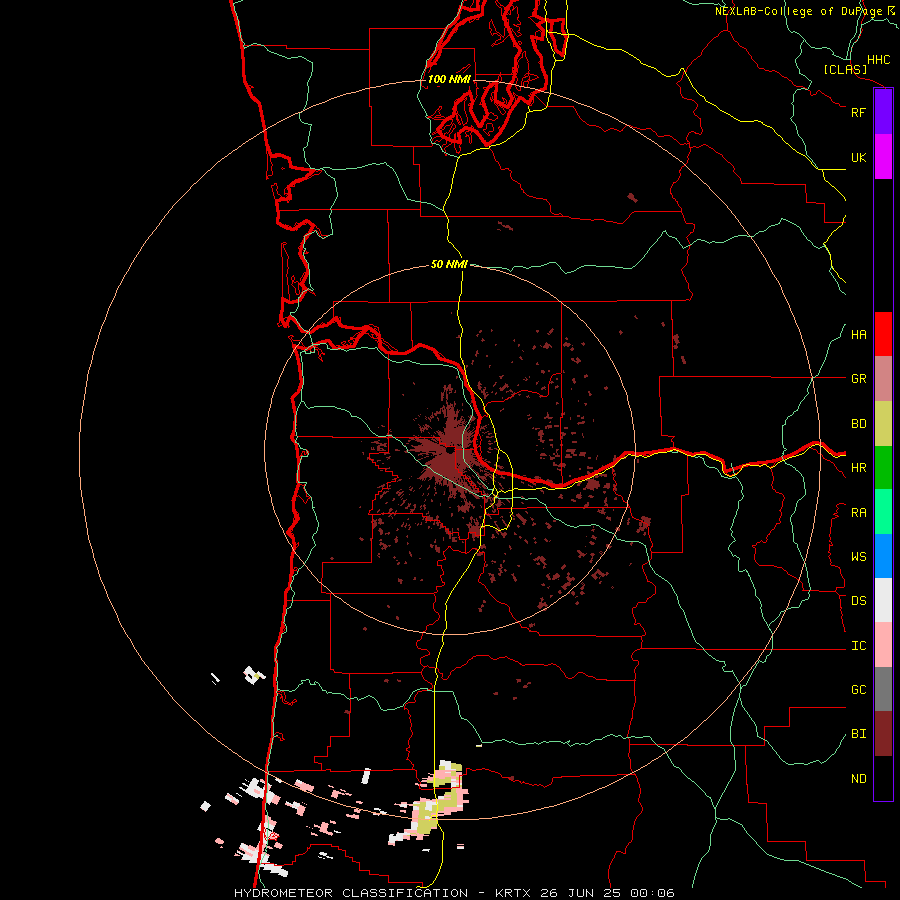Click the HHC product code label
The width and height of the screenshot is (900, 900).
tap(878, 60)
